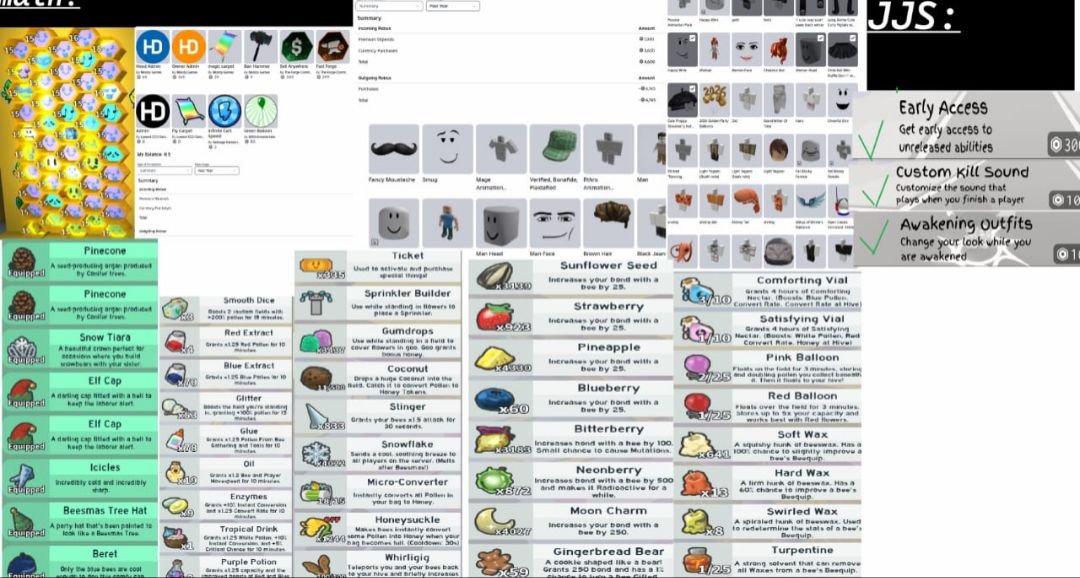1080x578 pixels.
Task: Open the Summary dropdown above Incoming Robux amounts
Action: (x=389, y=6)
